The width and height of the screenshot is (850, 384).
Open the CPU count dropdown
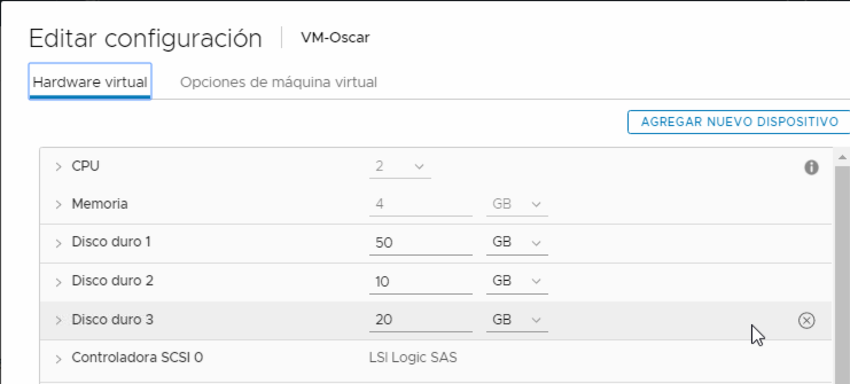coord(400,167)
